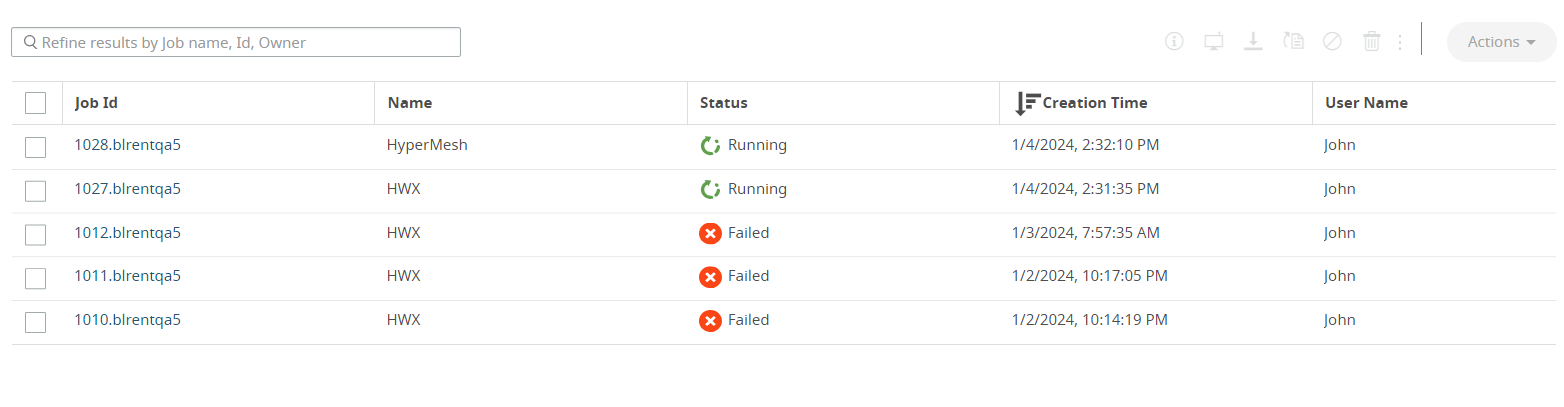Image resolution: width=1564 pixels, height=407 pixels.
Task: Click the job info icon
Action: [x=1174, y=42]
